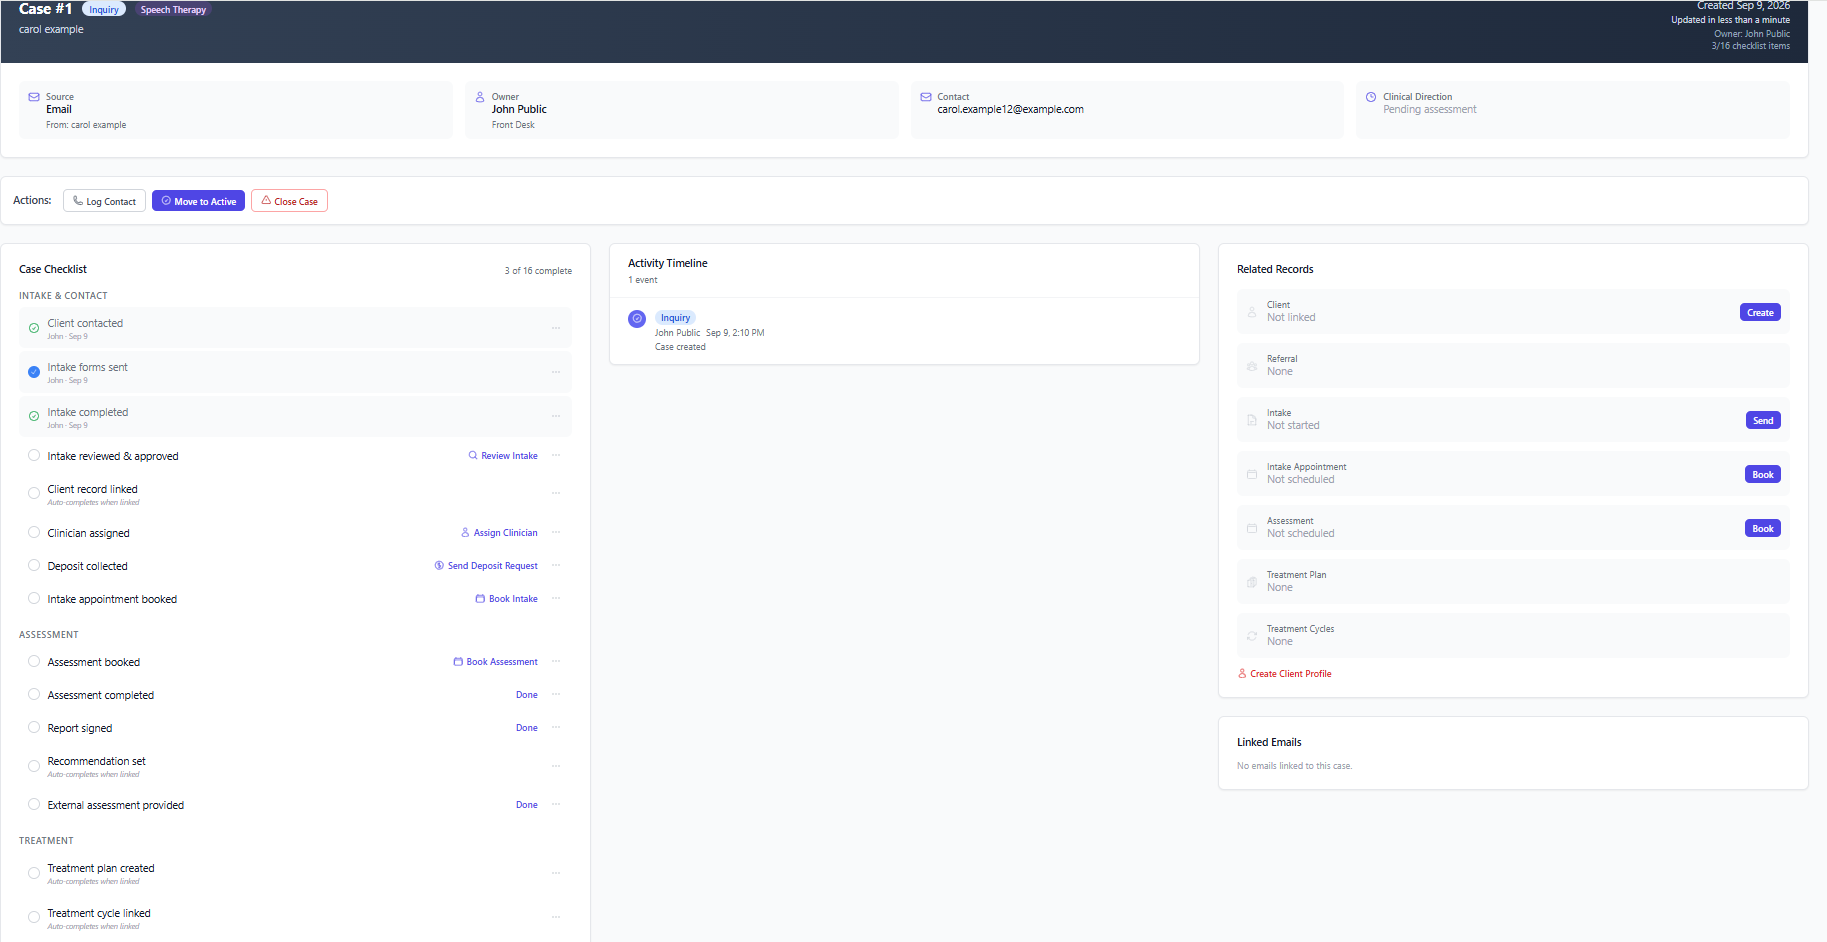Open more options menu for Clinician assigned
This screenshot has height=942, width=1827.
click(x=556, y=532)
